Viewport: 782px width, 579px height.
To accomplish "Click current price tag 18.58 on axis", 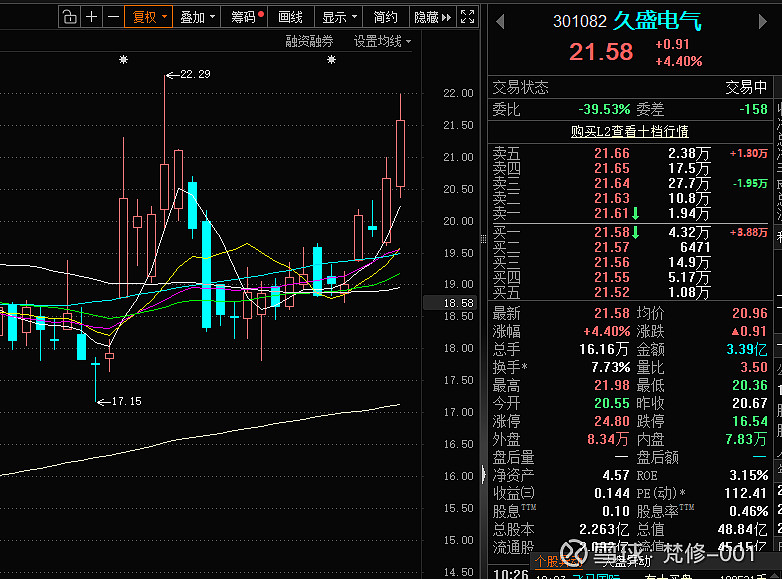I will [x=451, y=303].
